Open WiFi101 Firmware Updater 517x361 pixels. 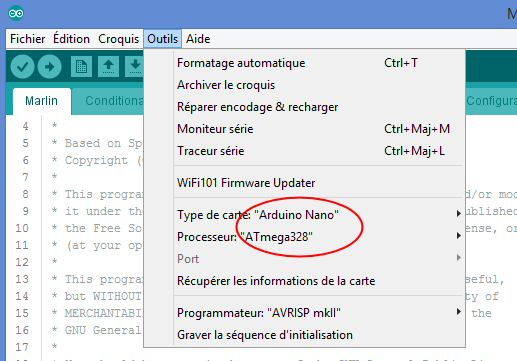319,183
